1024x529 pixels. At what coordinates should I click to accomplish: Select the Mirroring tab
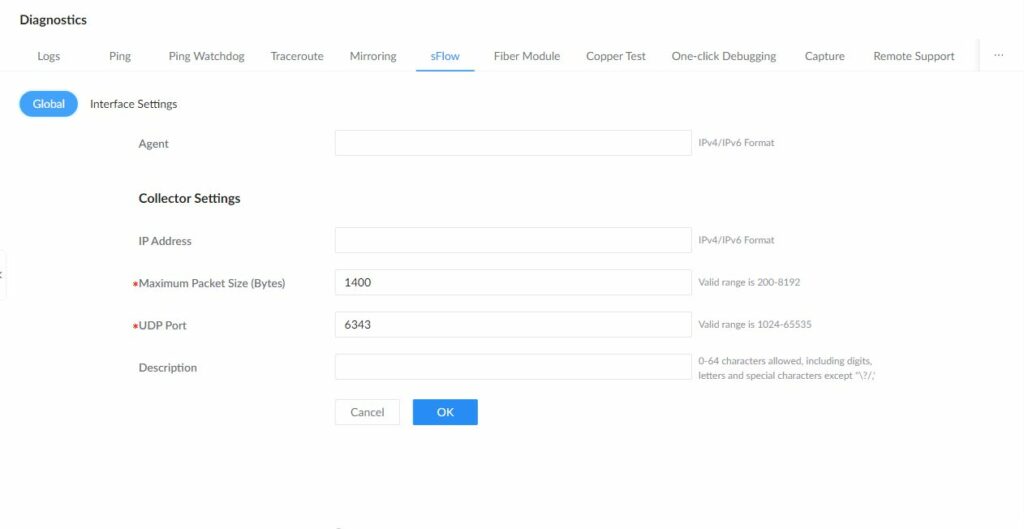coord(373,56)
